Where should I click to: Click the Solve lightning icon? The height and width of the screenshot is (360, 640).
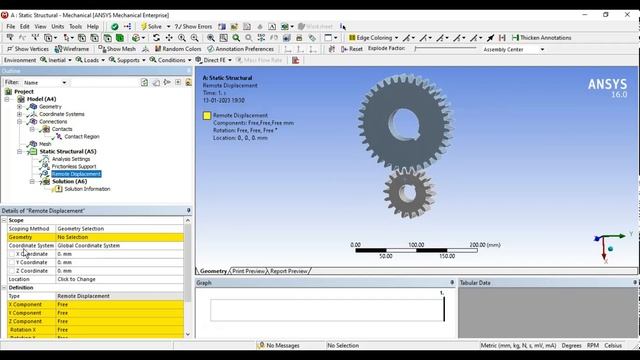coord(143,27)
